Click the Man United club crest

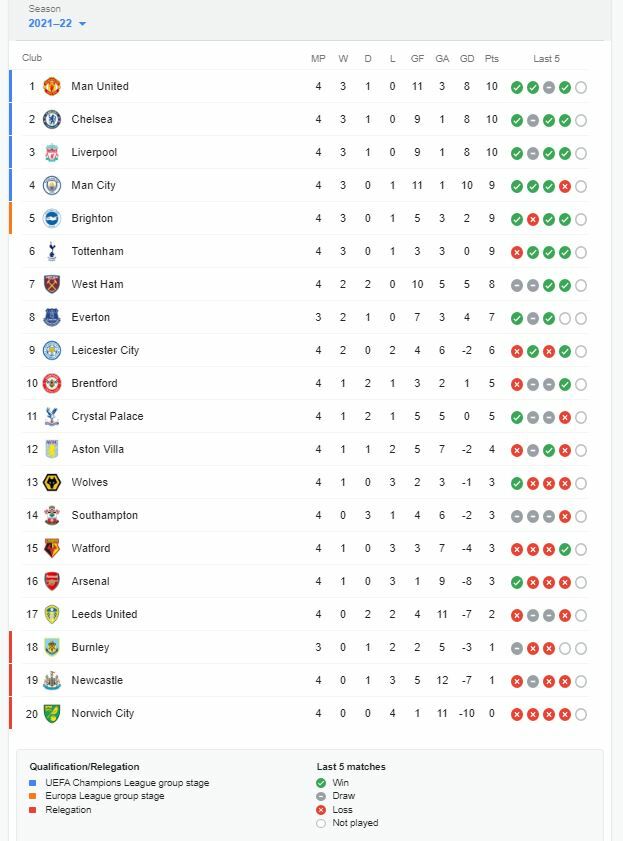coord(52,86)
